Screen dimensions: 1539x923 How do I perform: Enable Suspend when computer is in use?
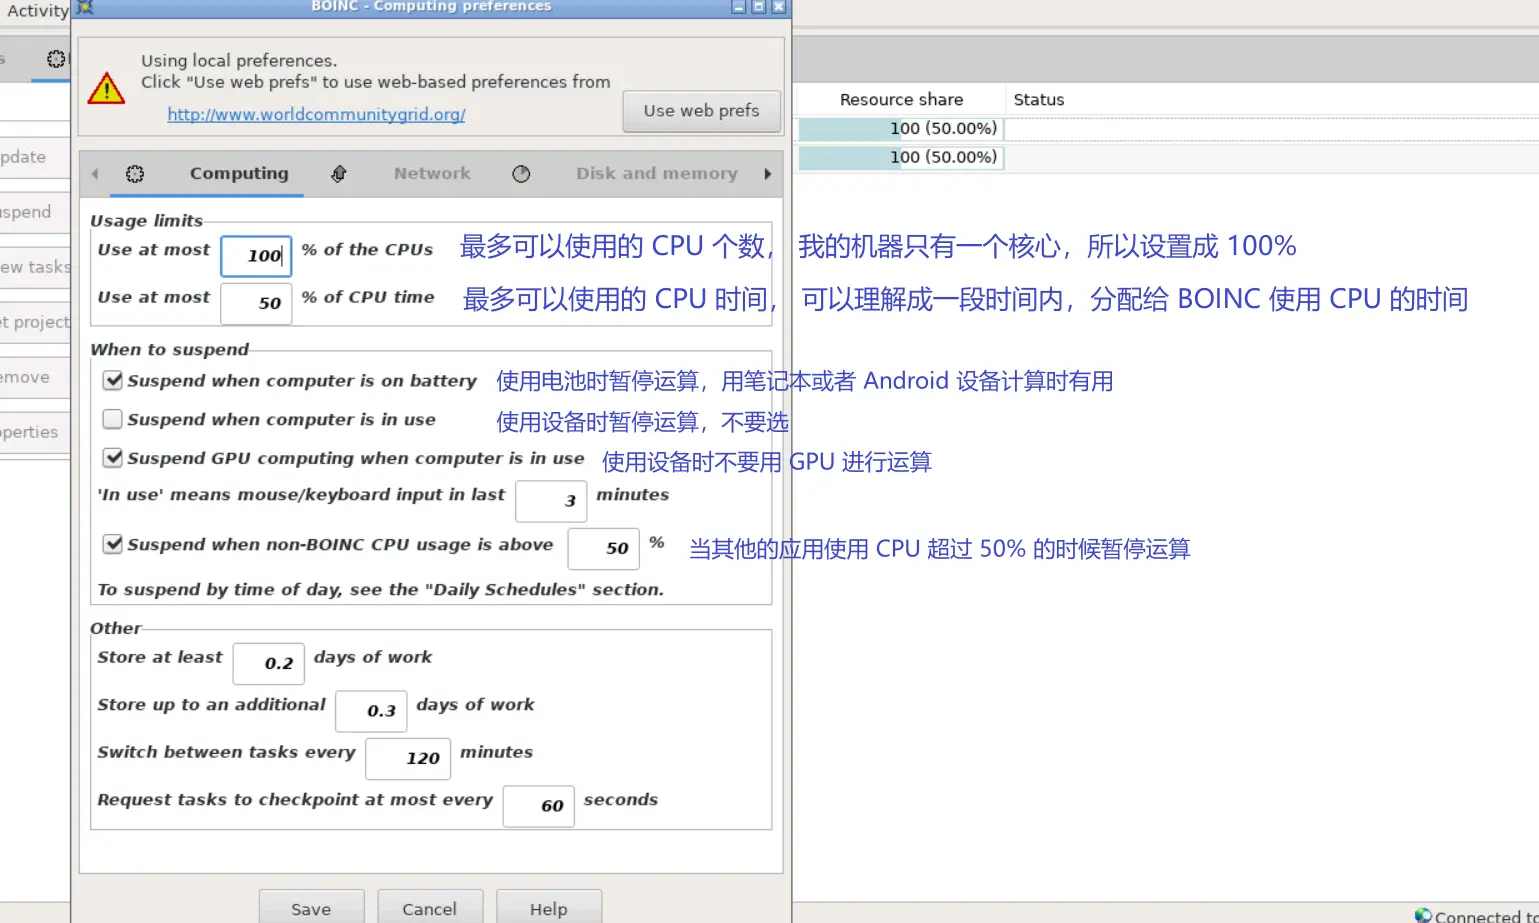coord(113,420)
